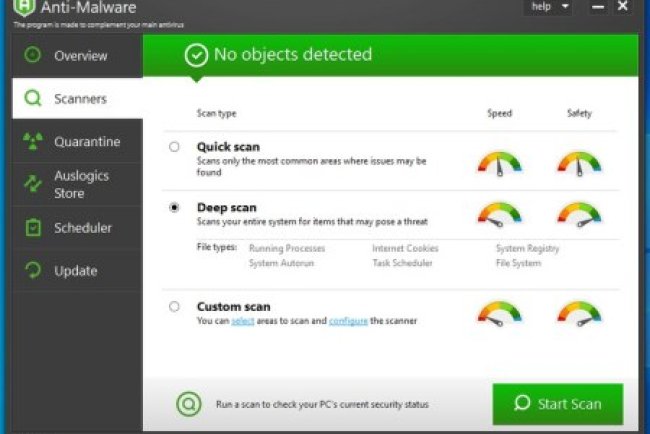Click the Quick scan Speed gauge

coord(500,164)
